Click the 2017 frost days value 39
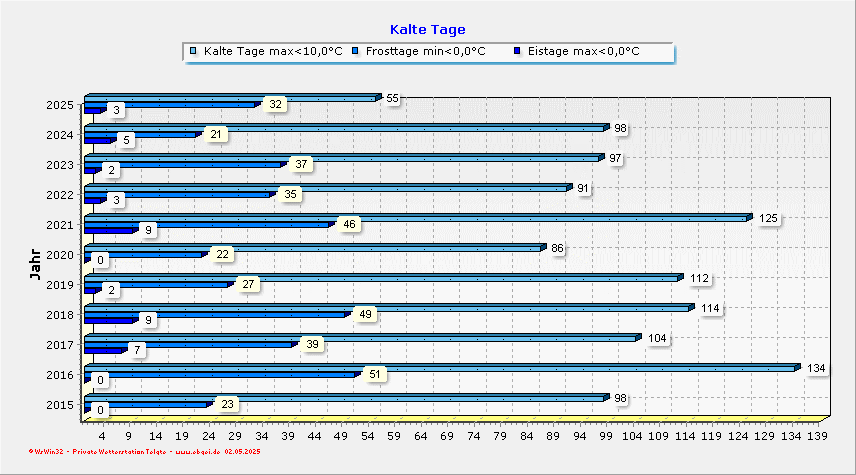Image resolution: width=856 pixels, height=475 pixels. 312,345
